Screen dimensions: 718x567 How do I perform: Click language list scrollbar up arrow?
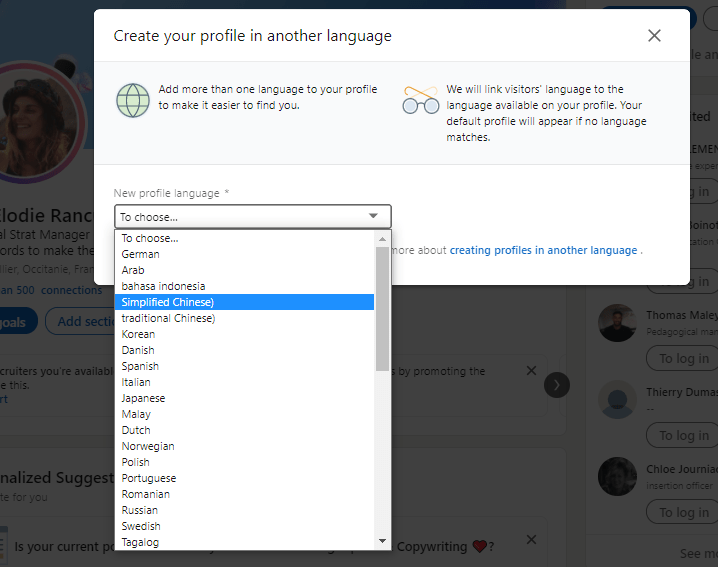pos(382,239)
